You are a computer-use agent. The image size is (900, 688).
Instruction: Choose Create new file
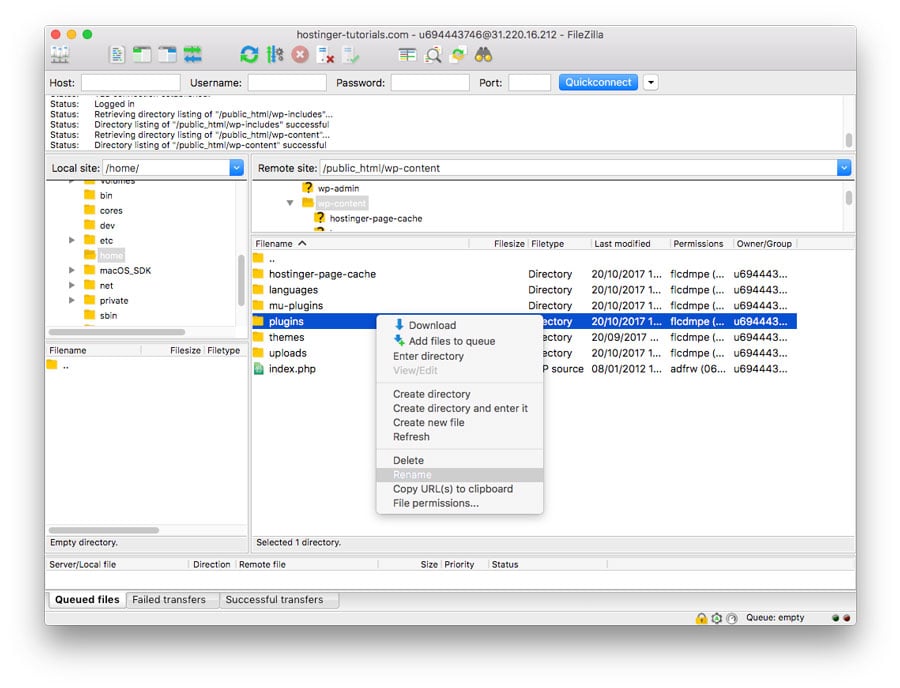pos(460,422)
